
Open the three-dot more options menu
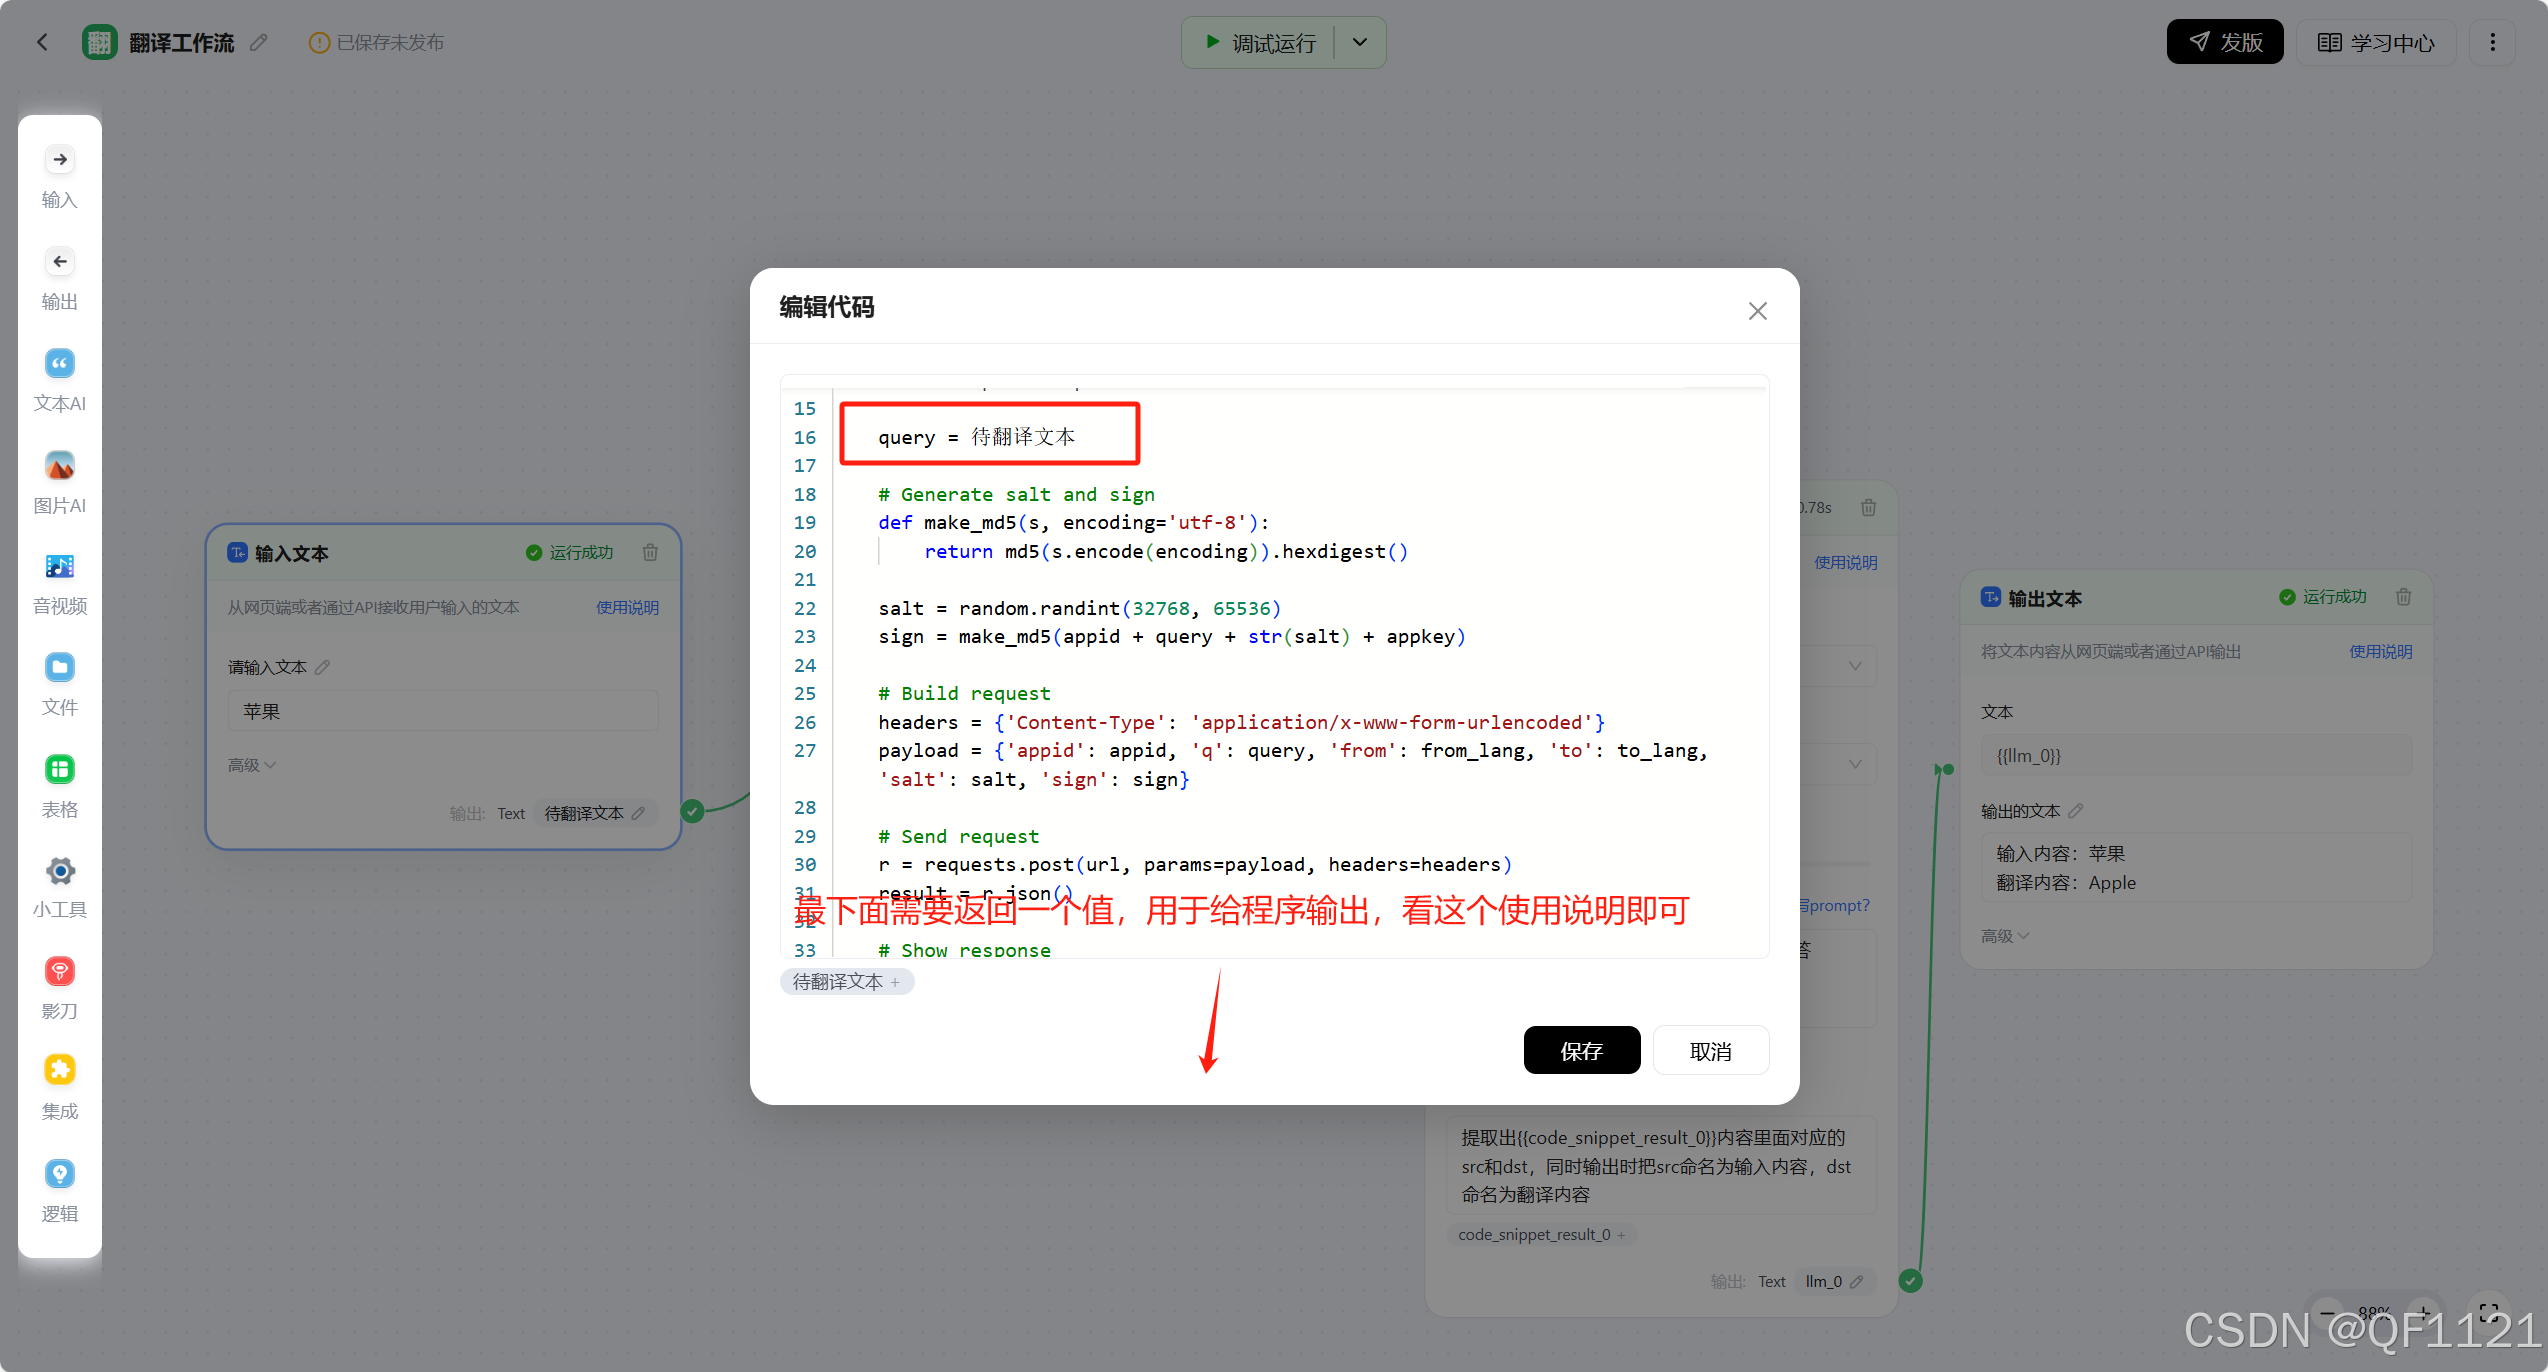coord(2492,42)
